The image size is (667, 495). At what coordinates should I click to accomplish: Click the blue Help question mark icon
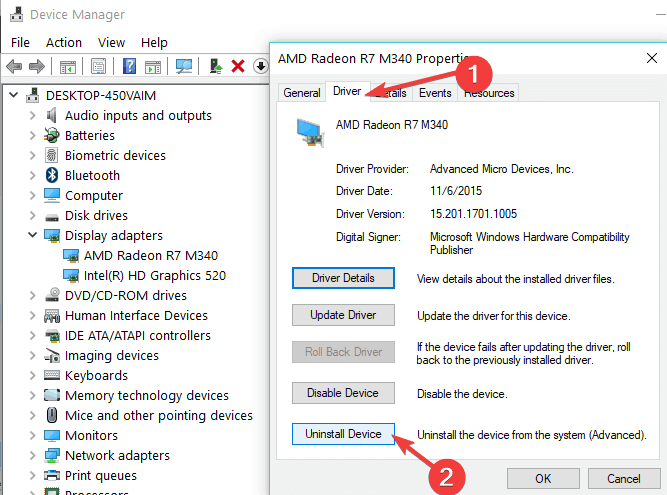point(129,66)
